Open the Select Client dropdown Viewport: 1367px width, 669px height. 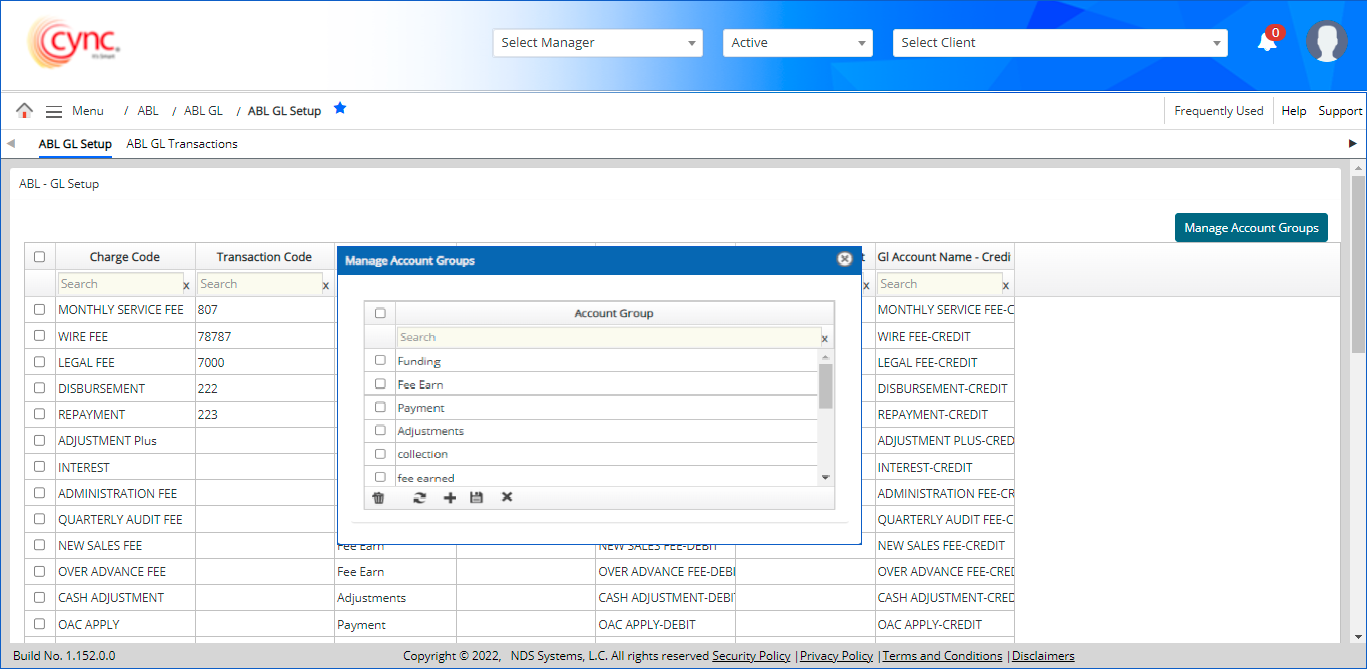pyautogui.click(x=1059, y=43)
